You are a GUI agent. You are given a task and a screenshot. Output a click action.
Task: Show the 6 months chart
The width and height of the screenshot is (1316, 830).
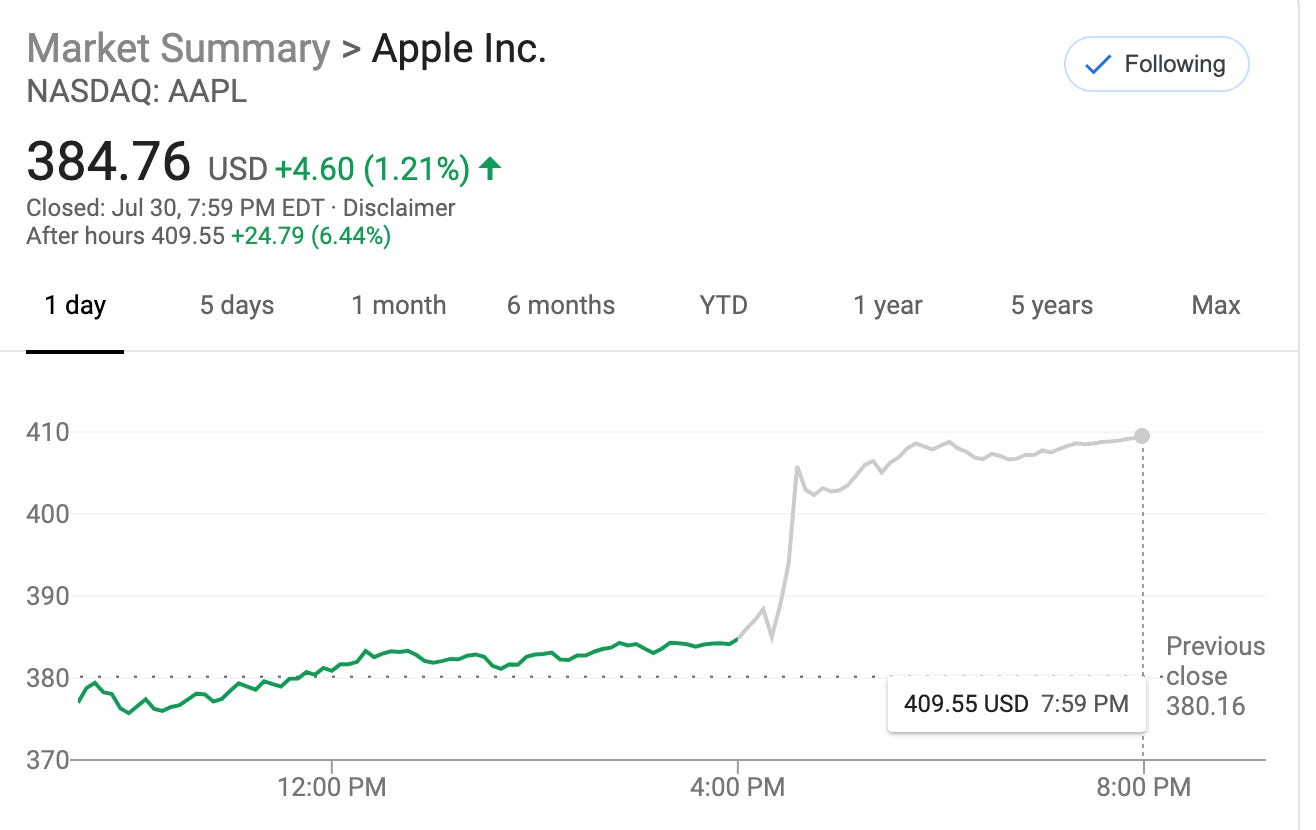(560, 305)
